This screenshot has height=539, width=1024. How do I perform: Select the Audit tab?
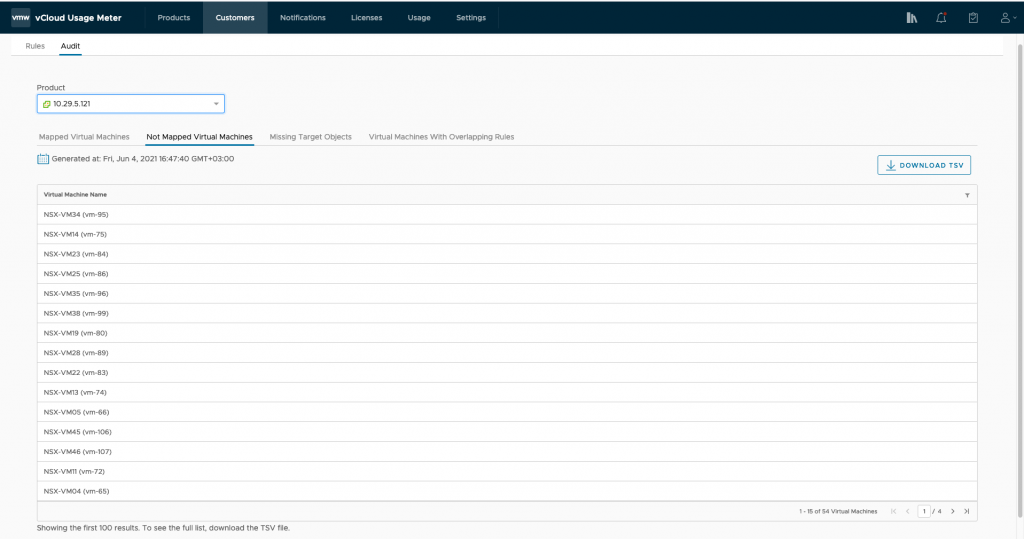[71, 46]
